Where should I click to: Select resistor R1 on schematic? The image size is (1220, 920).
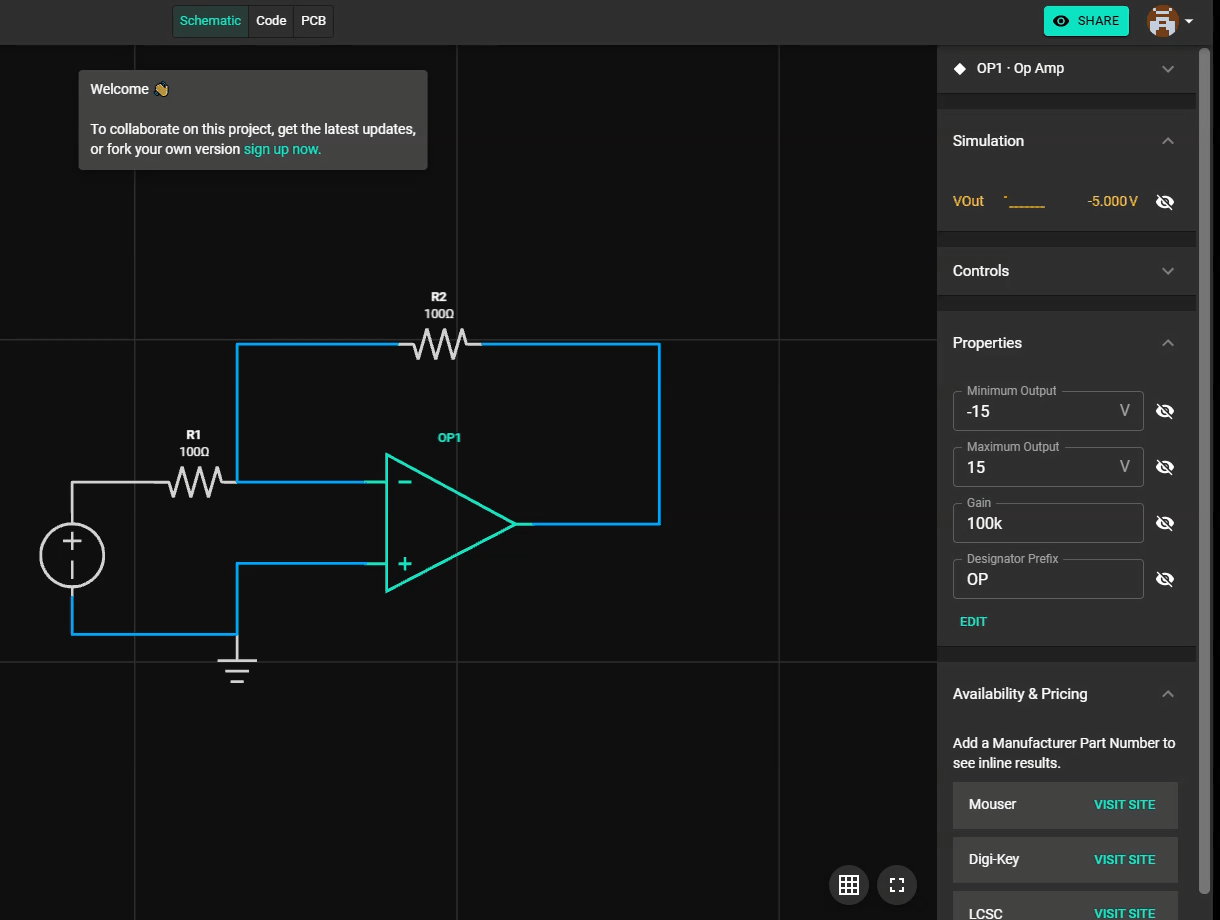195,482
